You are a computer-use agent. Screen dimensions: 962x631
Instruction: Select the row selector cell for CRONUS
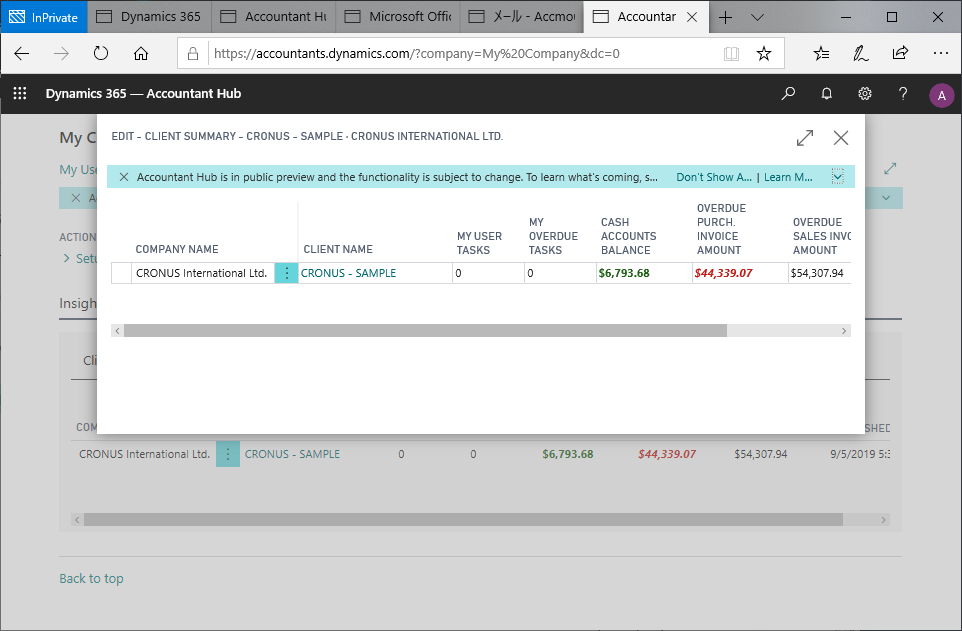click(121, 273)
